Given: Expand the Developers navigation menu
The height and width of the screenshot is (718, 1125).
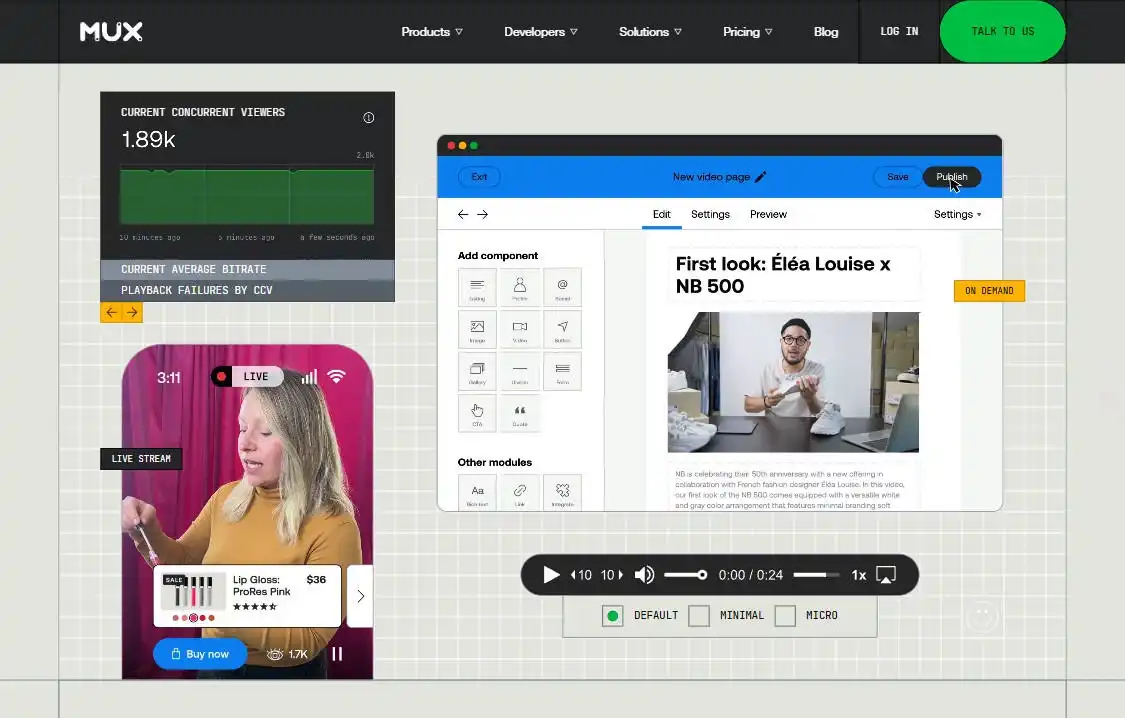Looking at the screenshot, I should coord(541,32).
